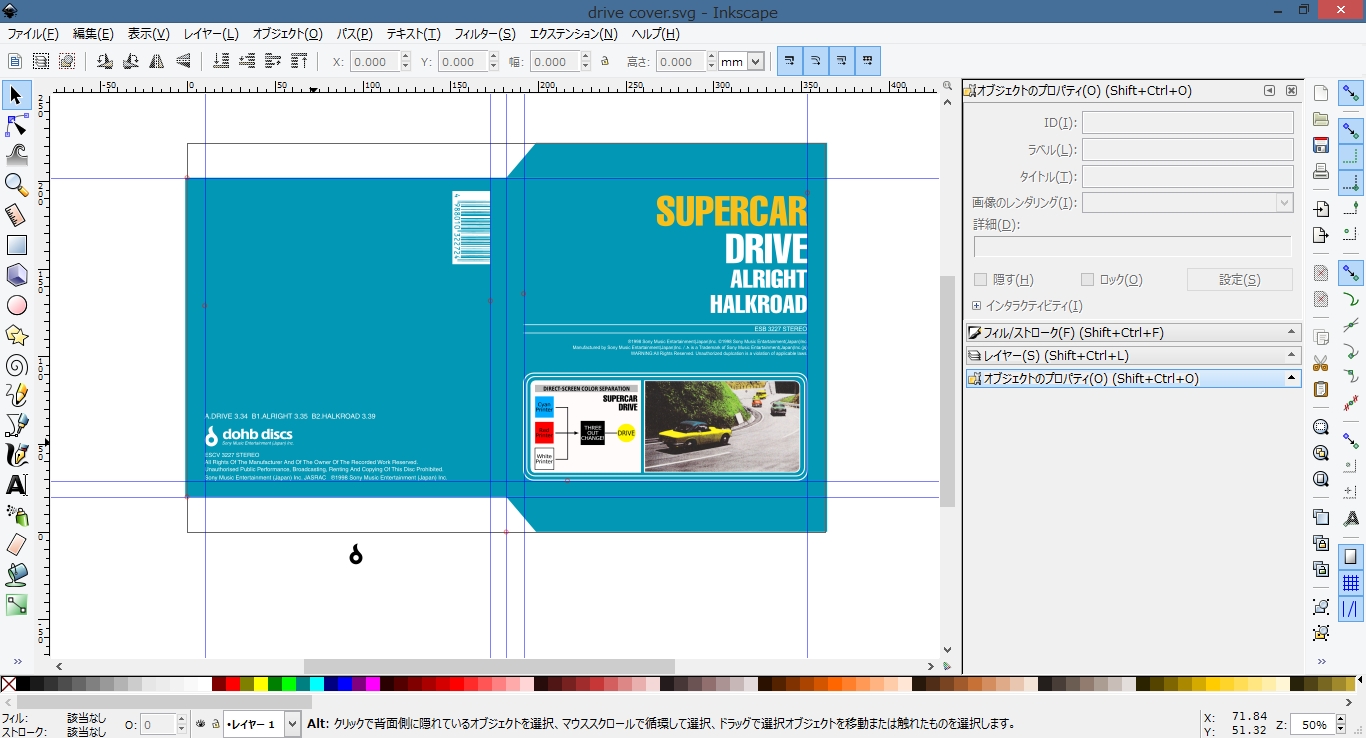Select the Zoom magnifier tool
The height and width of the screenshot is (738, 1366).
(x=16, y=185)
